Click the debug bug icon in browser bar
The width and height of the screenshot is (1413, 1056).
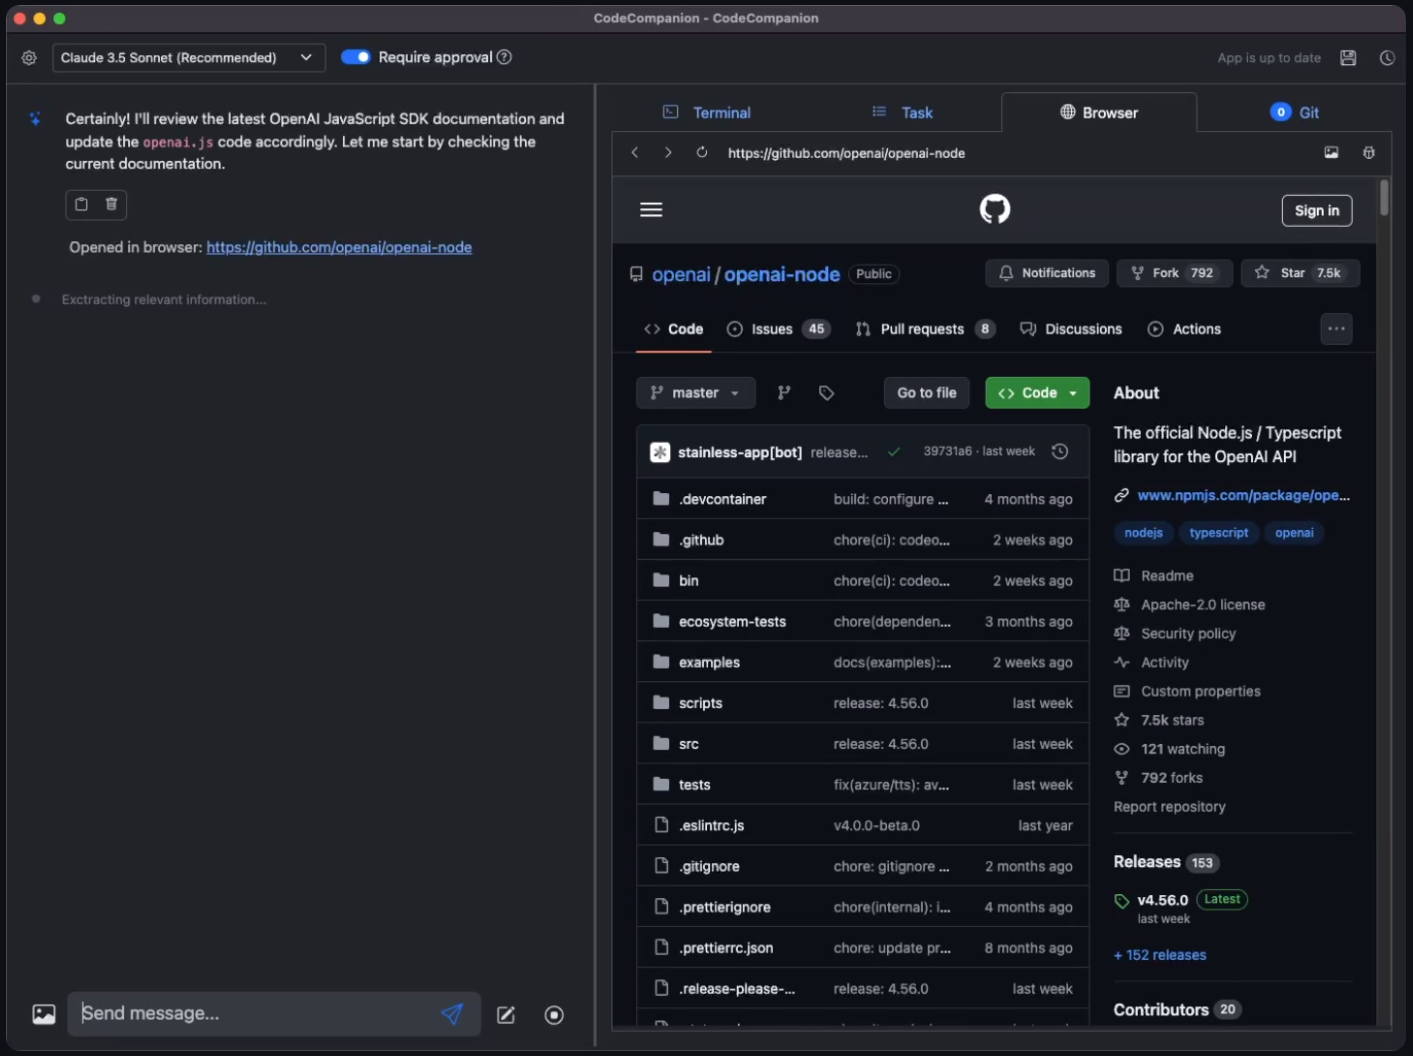(x=1369, y=152)
